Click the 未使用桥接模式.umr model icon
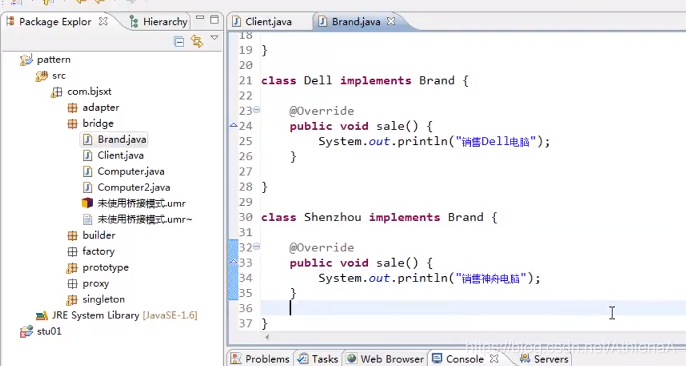Image resolution: width=686 pixels, height=366 pixels. point(88,203)
